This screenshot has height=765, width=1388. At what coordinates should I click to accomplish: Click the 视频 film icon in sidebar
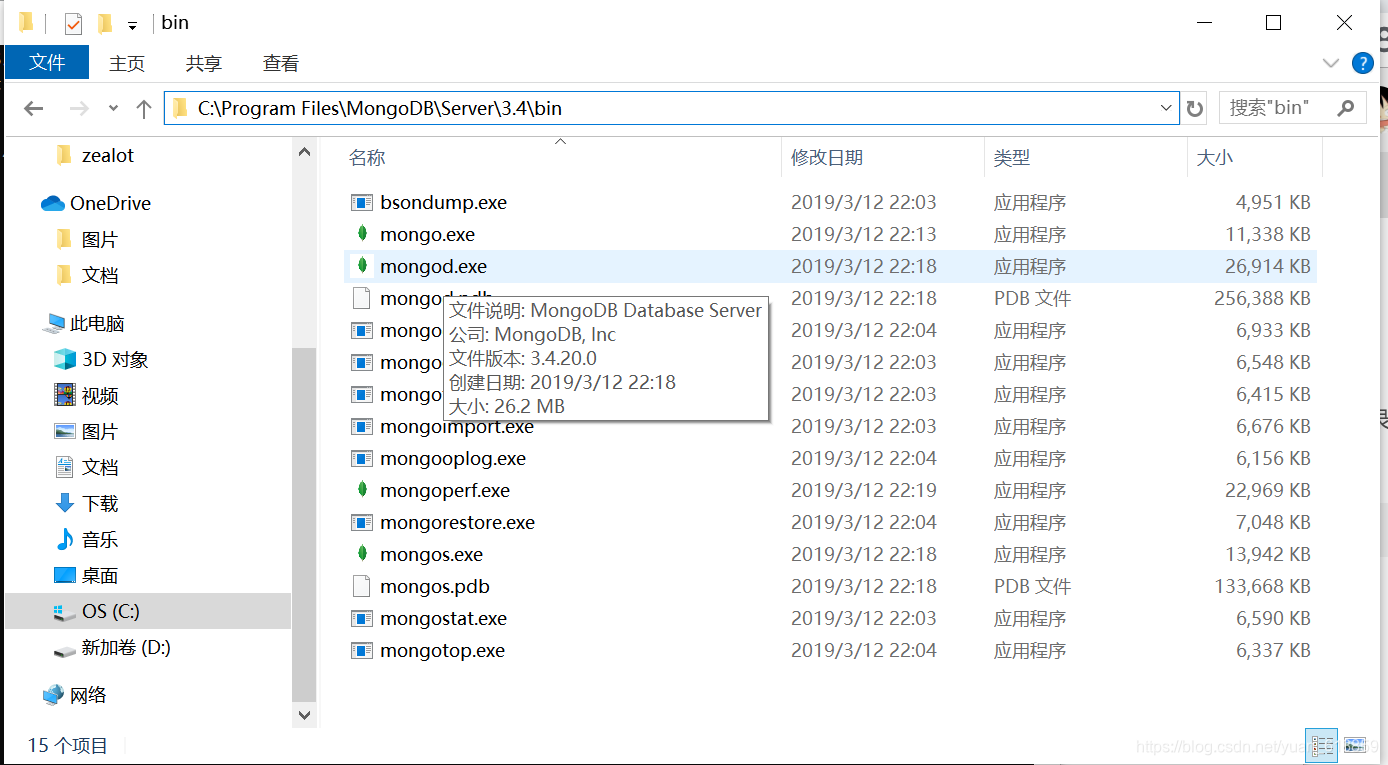[x=65, y=395]
